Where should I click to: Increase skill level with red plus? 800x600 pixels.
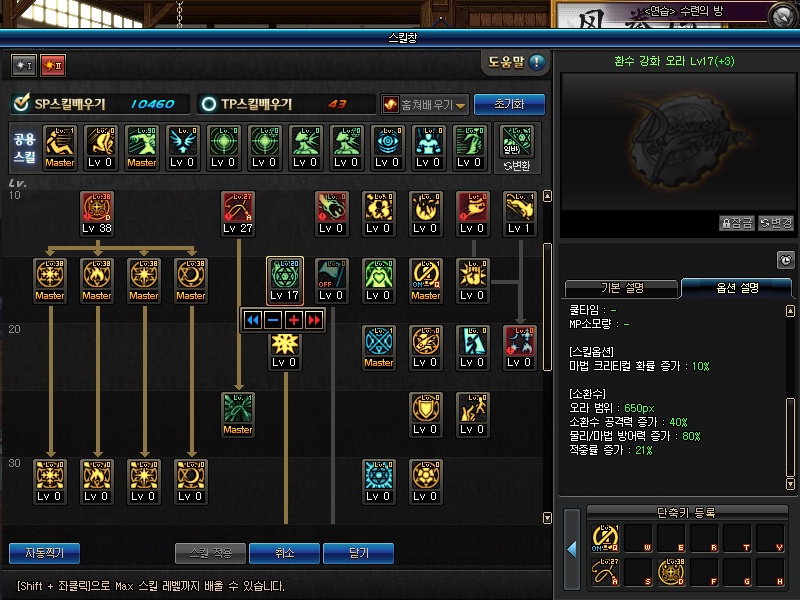click(294, 320)
